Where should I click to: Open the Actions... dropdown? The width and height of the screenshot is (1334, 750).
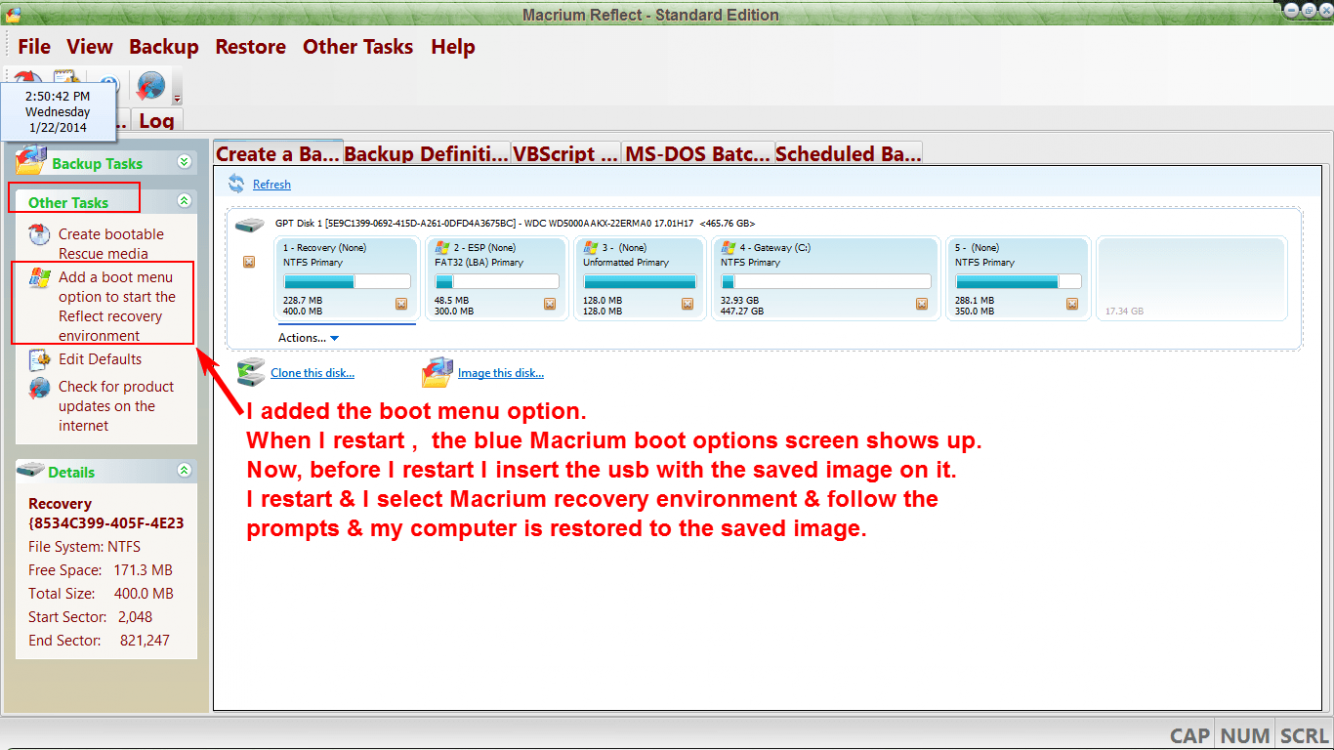(308, 338)
